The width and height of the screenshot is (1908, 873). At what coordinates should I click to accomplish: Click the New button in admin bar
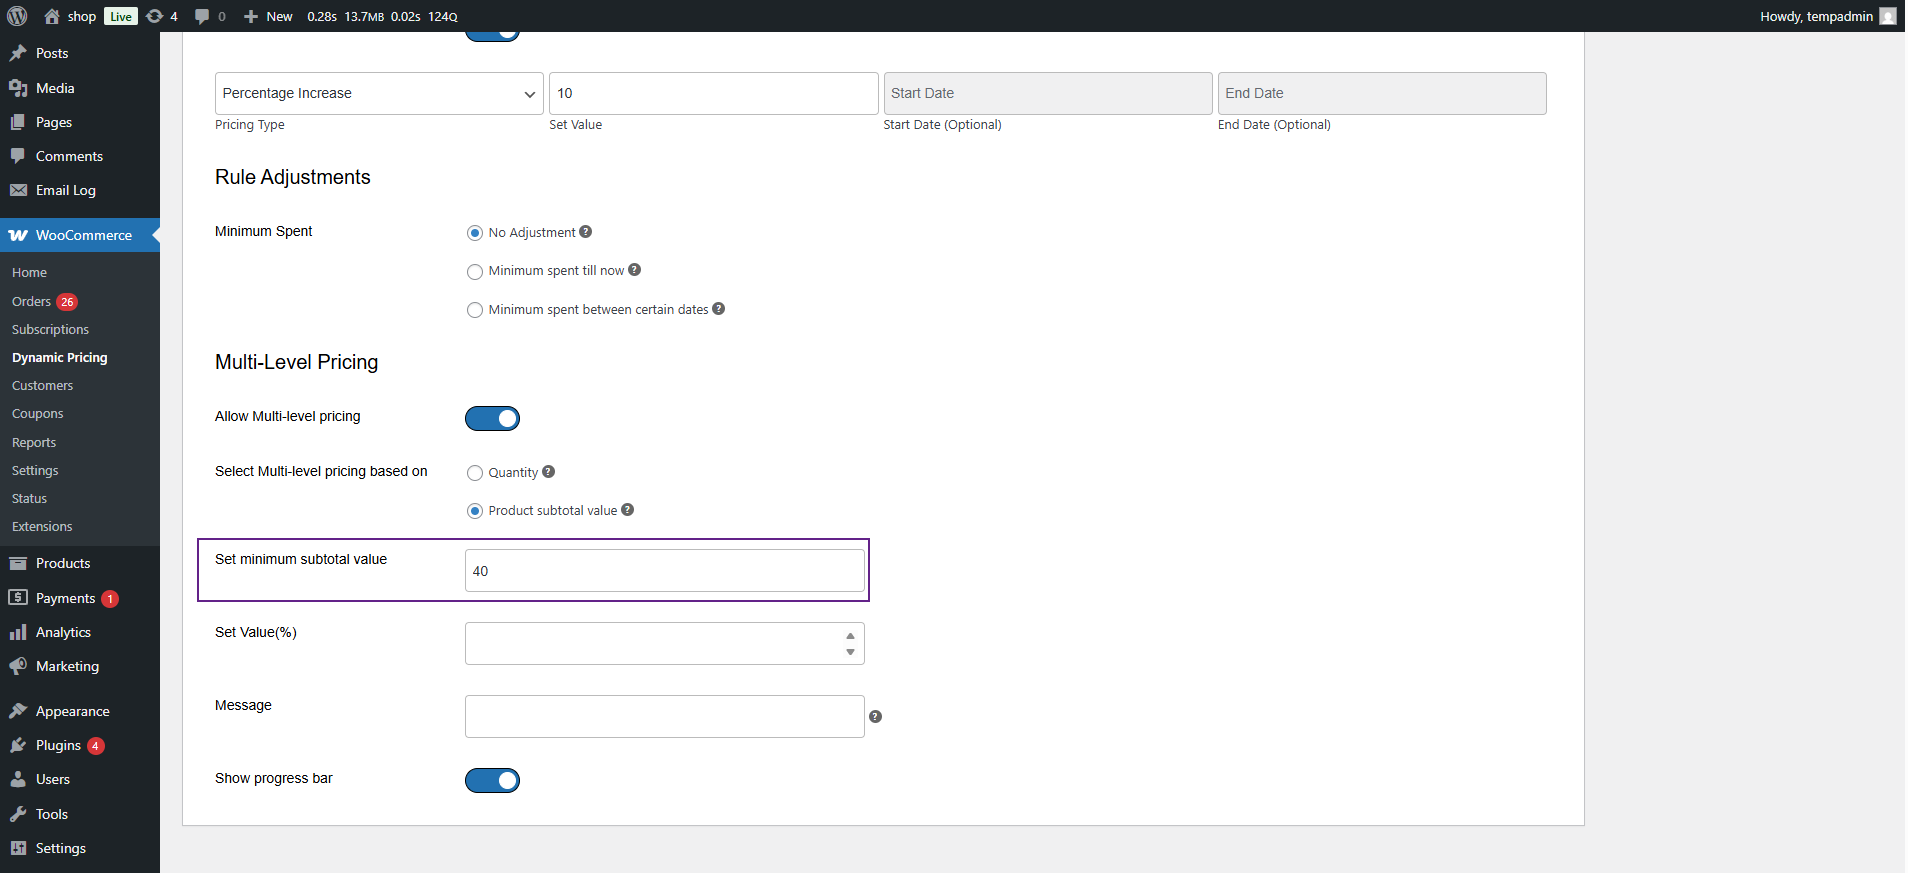click(x=269, y=16)
